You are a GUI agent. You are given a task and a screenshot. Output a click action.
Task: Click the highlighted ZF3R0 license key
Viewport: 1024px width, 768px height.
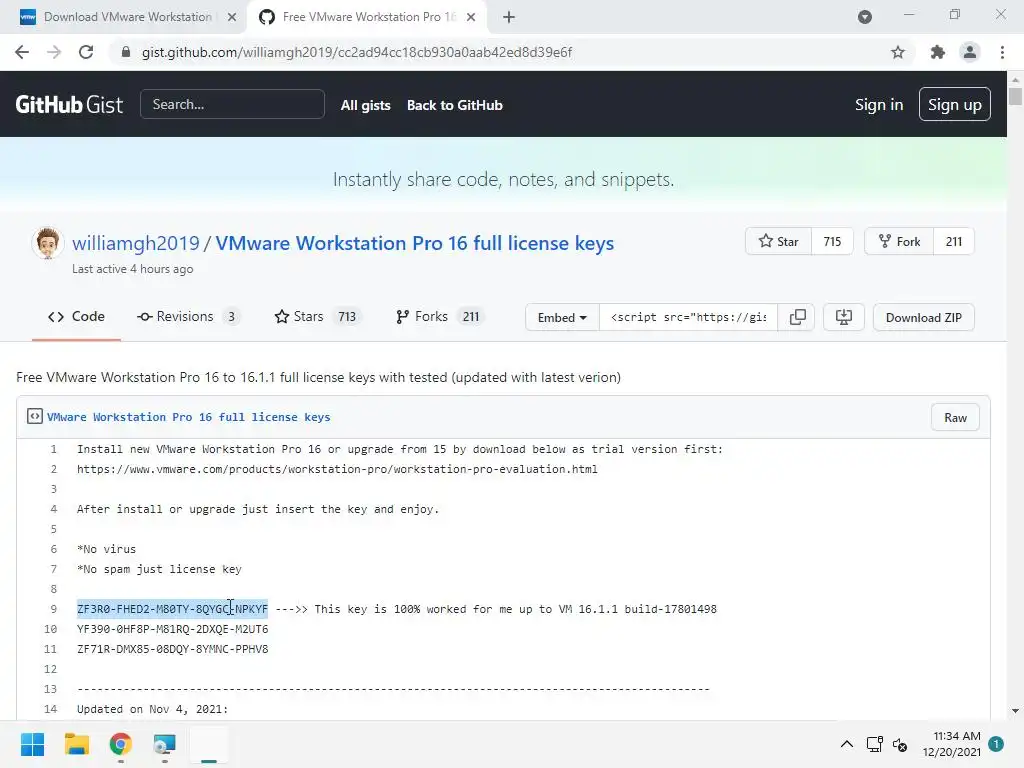(x=172, y=609)
